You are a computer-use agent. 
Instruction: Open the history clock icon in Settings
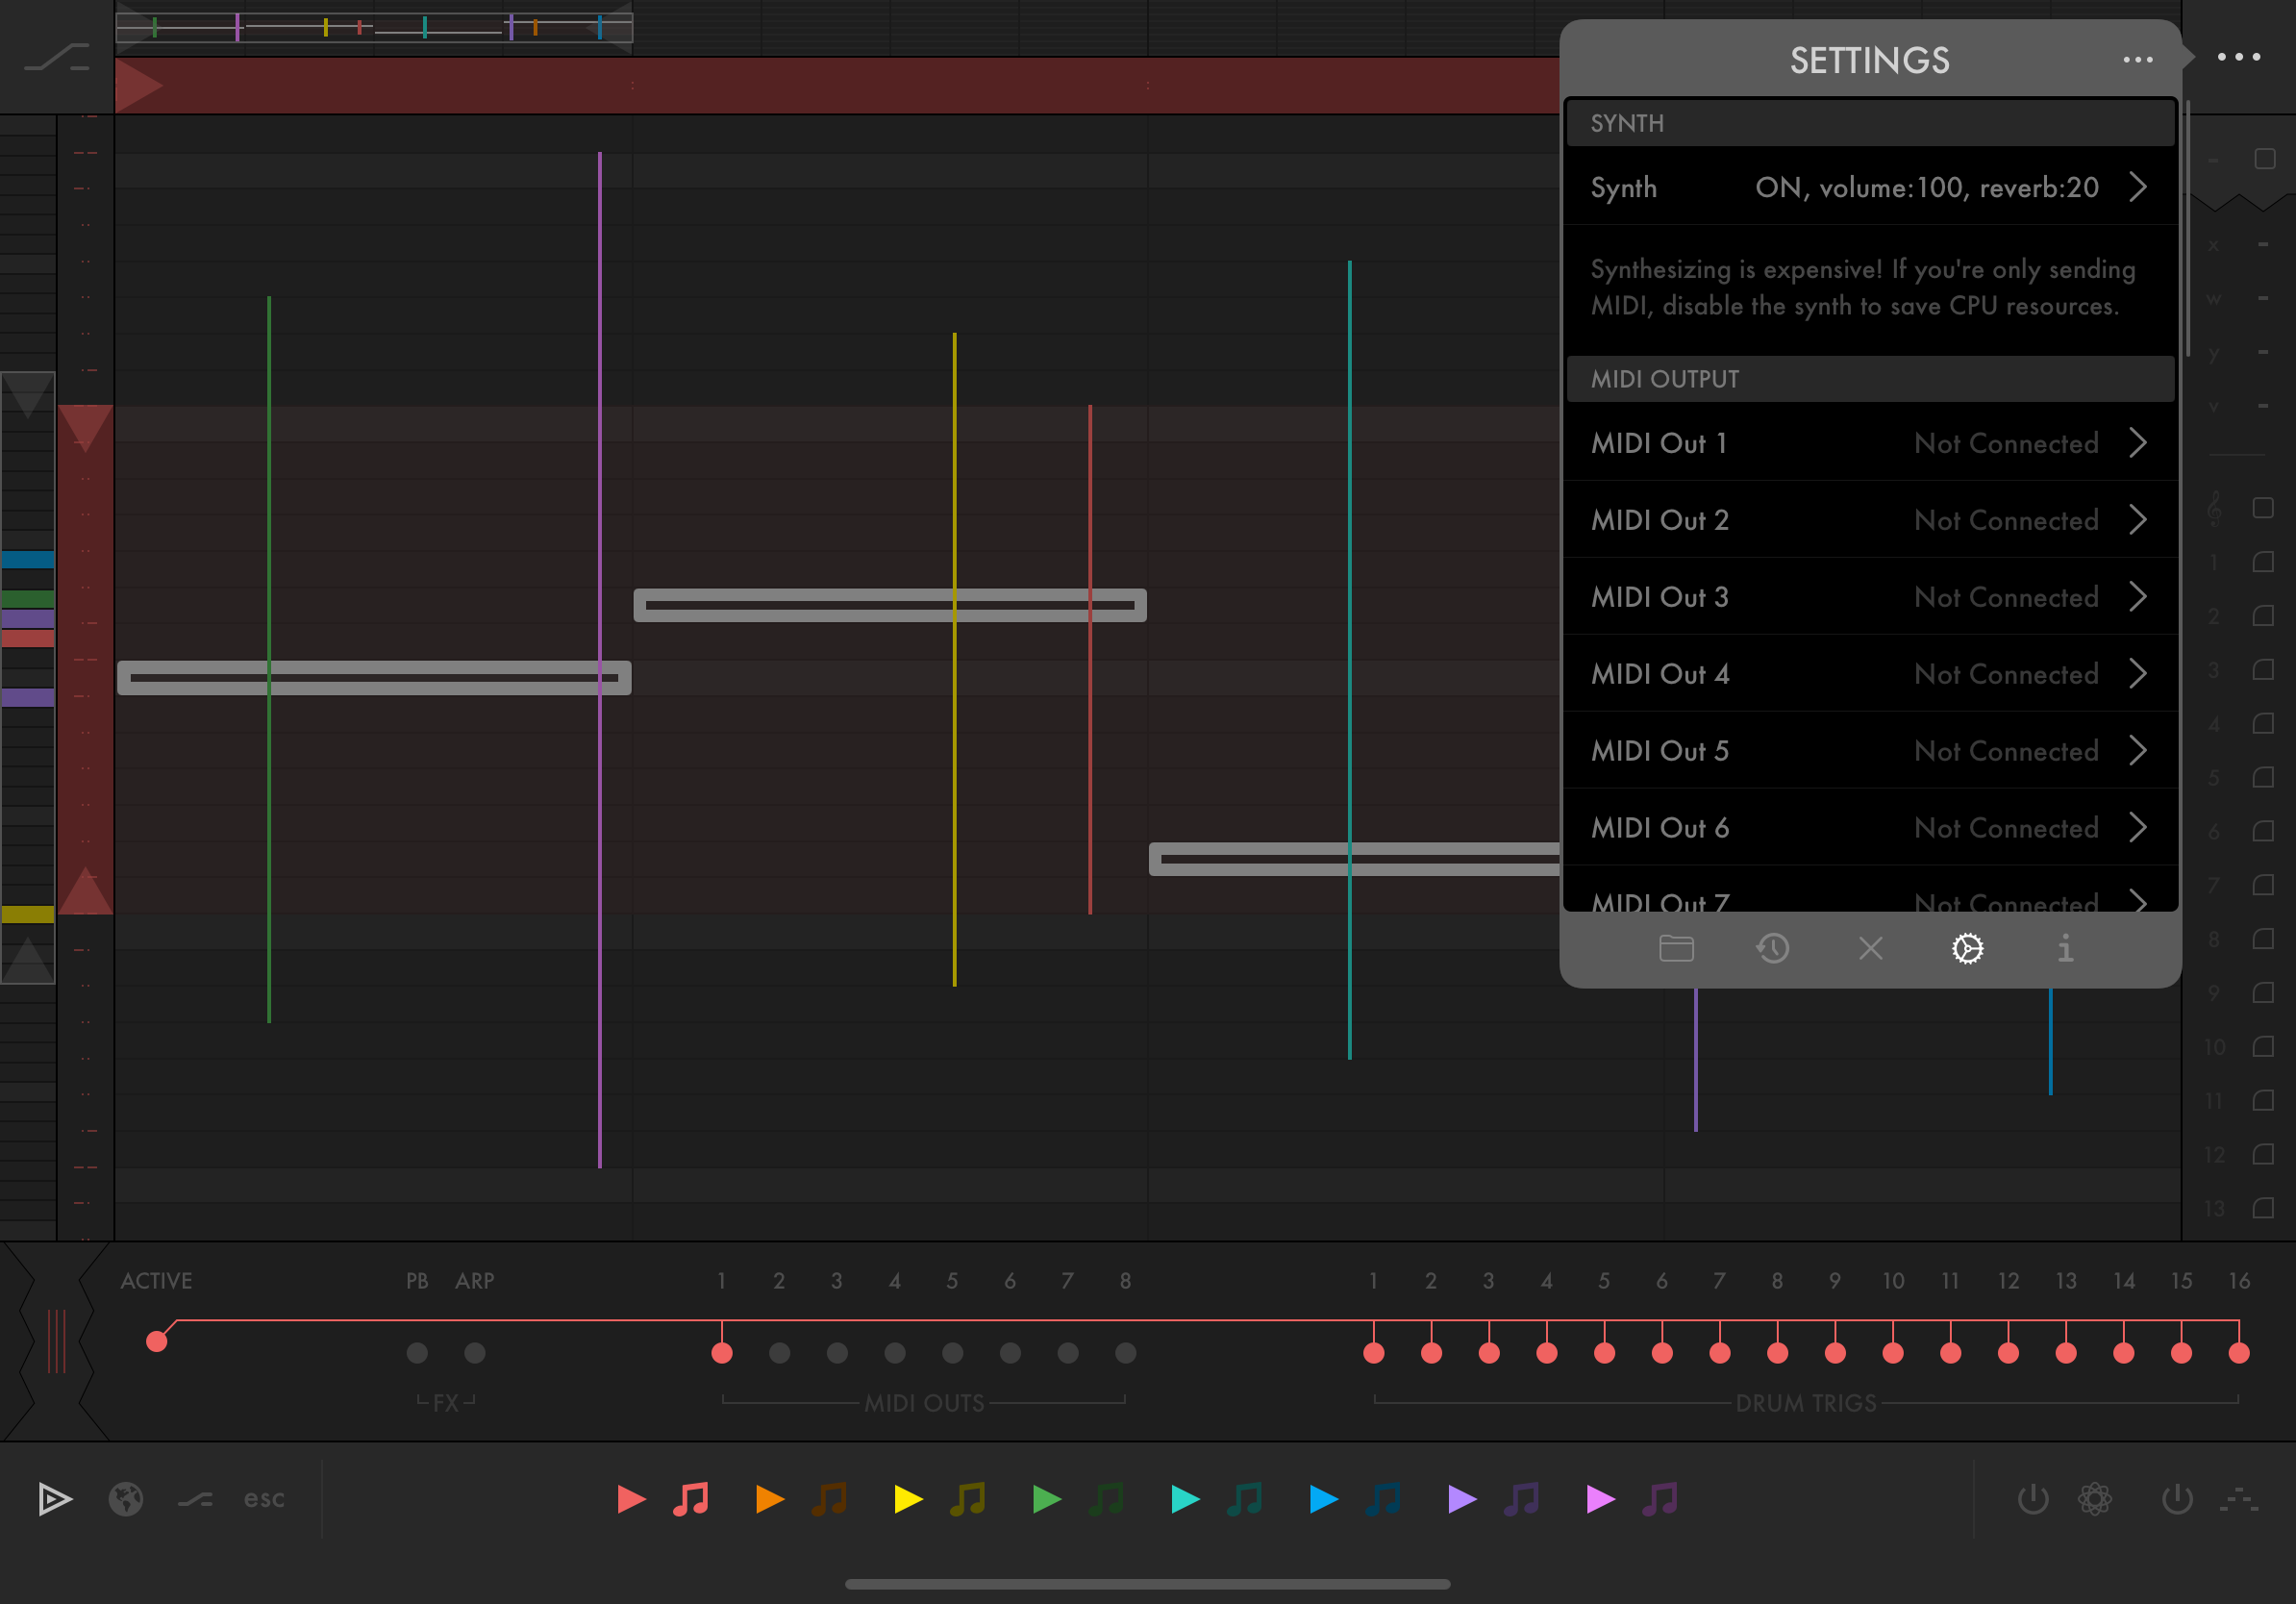tap(1773, 948)
